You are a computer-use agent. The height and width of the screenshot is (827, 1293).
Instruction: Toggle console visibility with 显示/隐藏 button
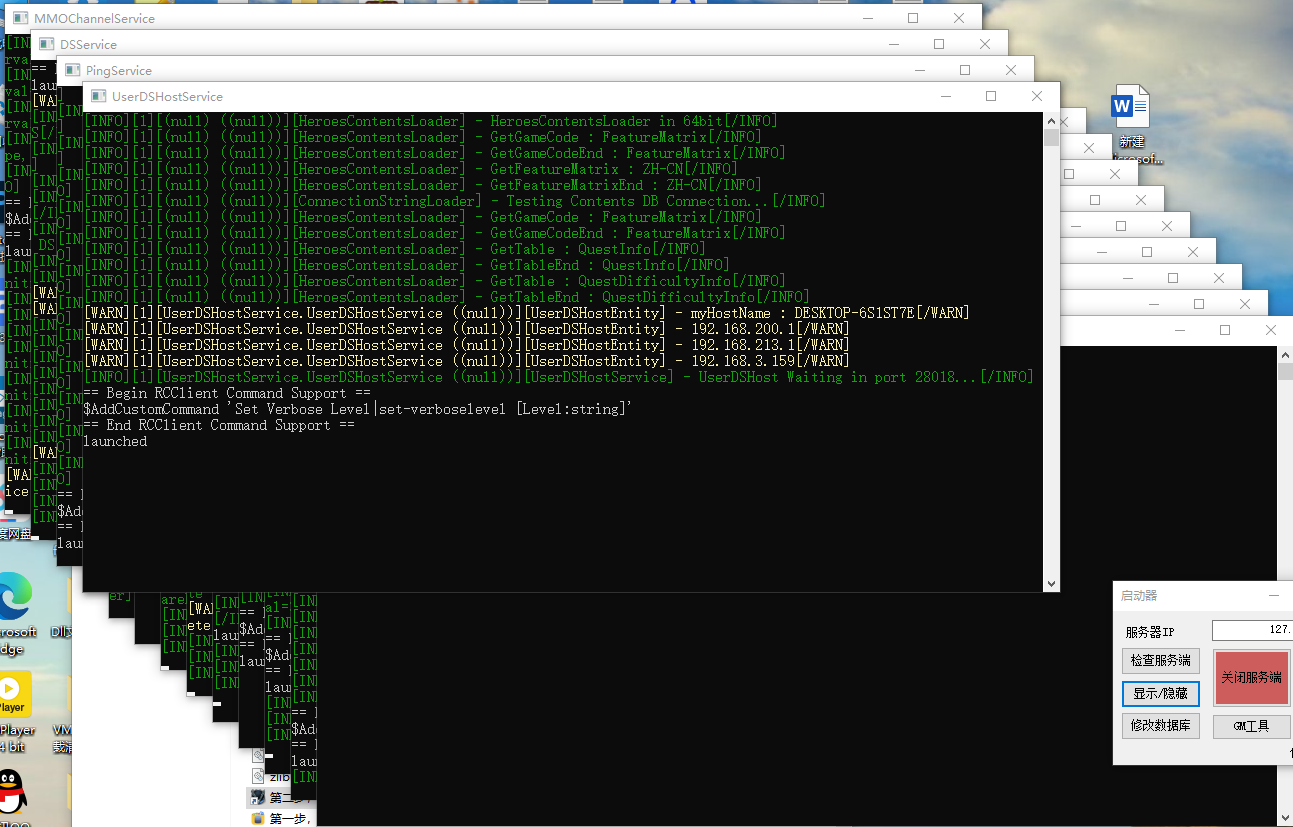coord(1160,693)
